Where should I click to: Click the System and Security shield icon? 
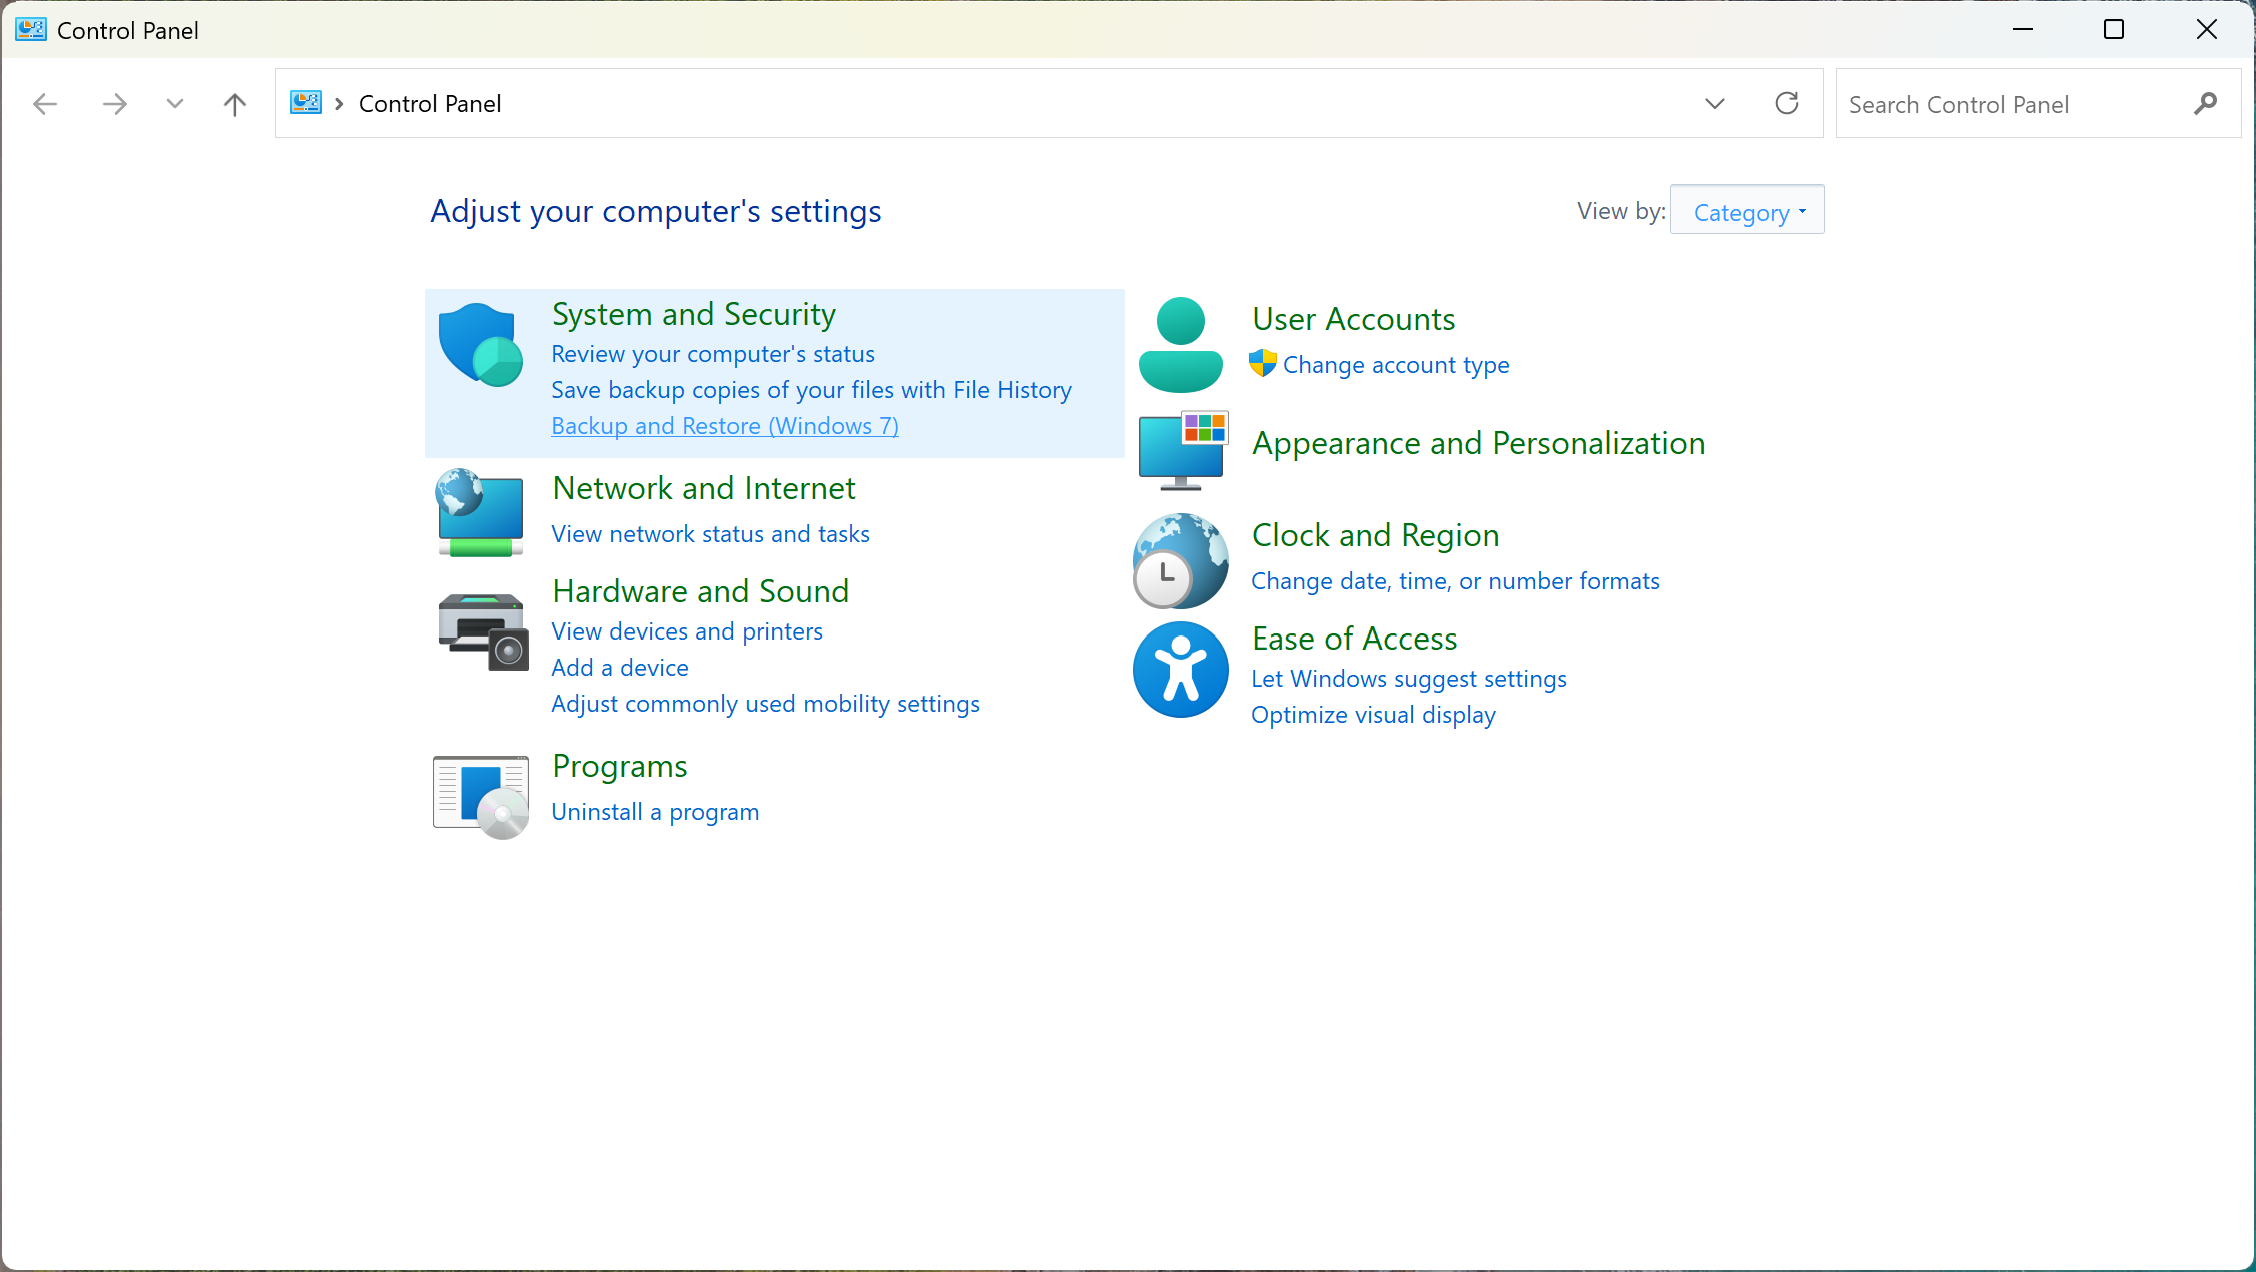480,344
